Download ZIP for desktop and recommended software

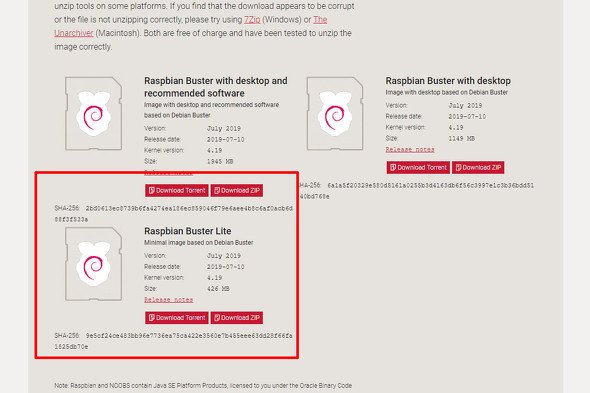(237, 190)
